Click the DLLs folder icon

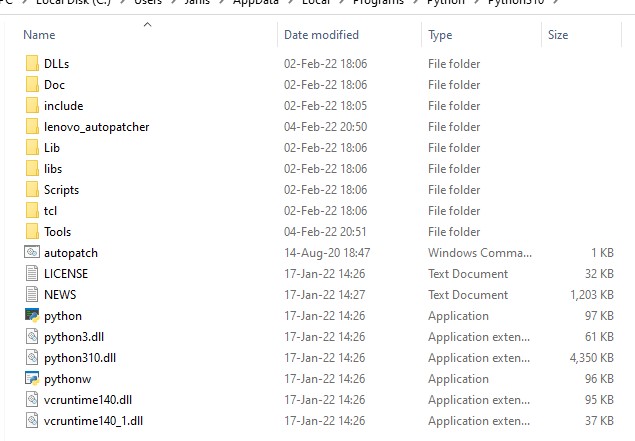pyautogui.click(x=31, y=64)
